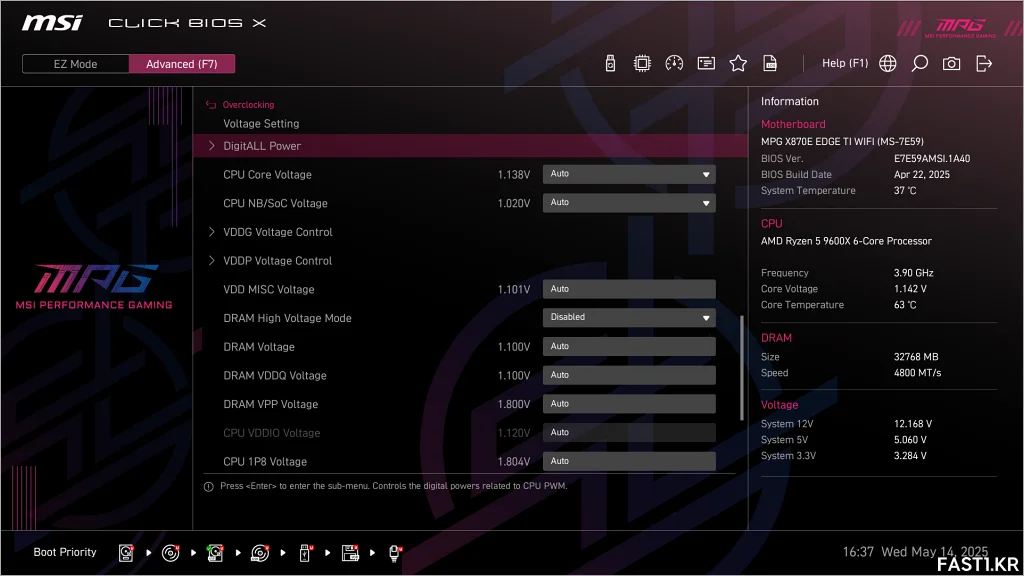Select the USB optical disc boot icon
Image resolution: width=1024 pixels, height=576 pixels.
pyautogui.click(x=260, y=552)
